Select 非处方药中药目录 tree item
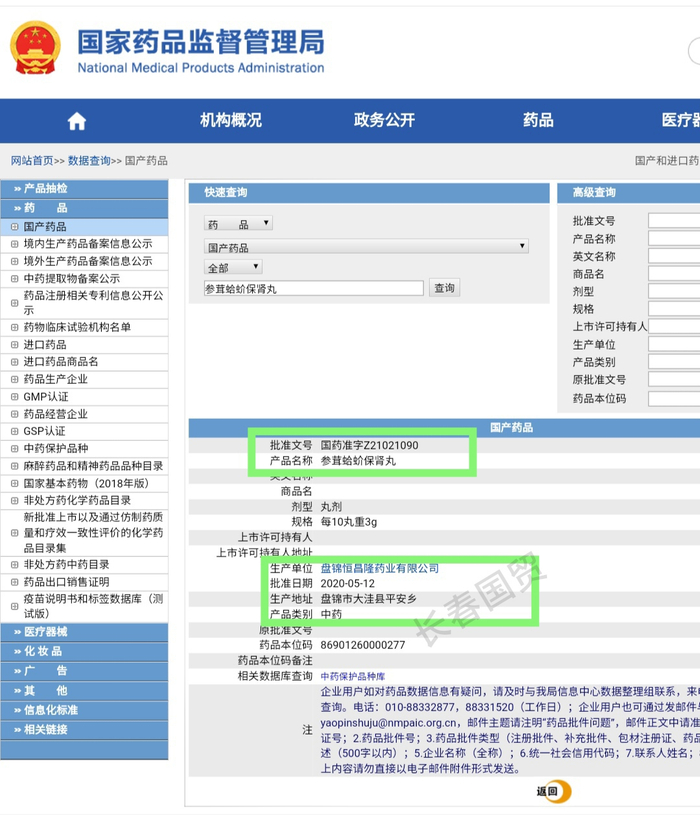The width and height of the screenshot is (700, 815). [67, 564]
